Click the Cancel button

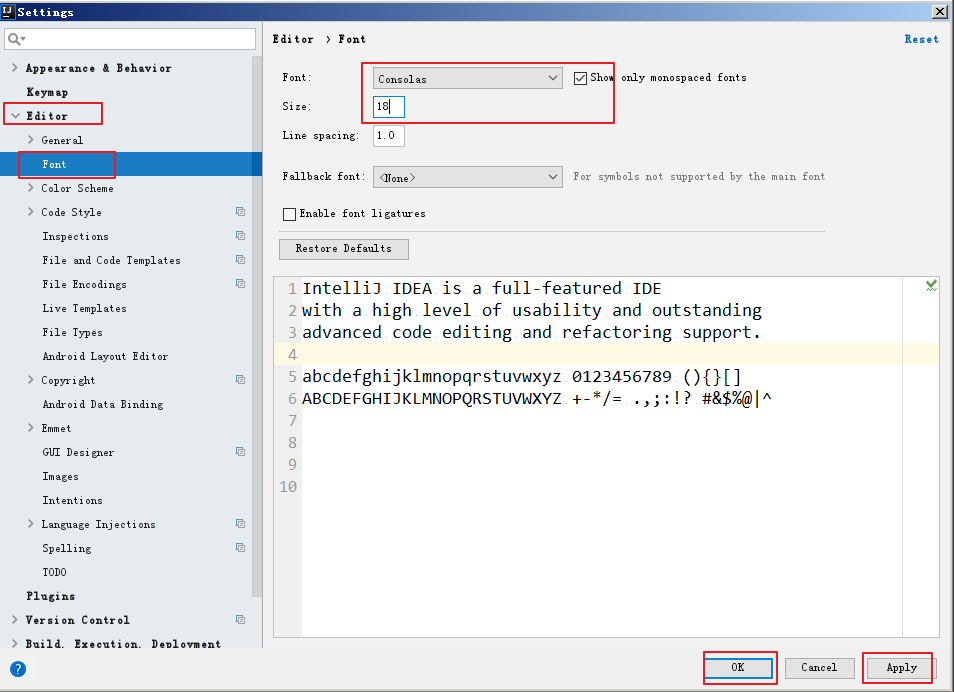click(x=819, y=668)
